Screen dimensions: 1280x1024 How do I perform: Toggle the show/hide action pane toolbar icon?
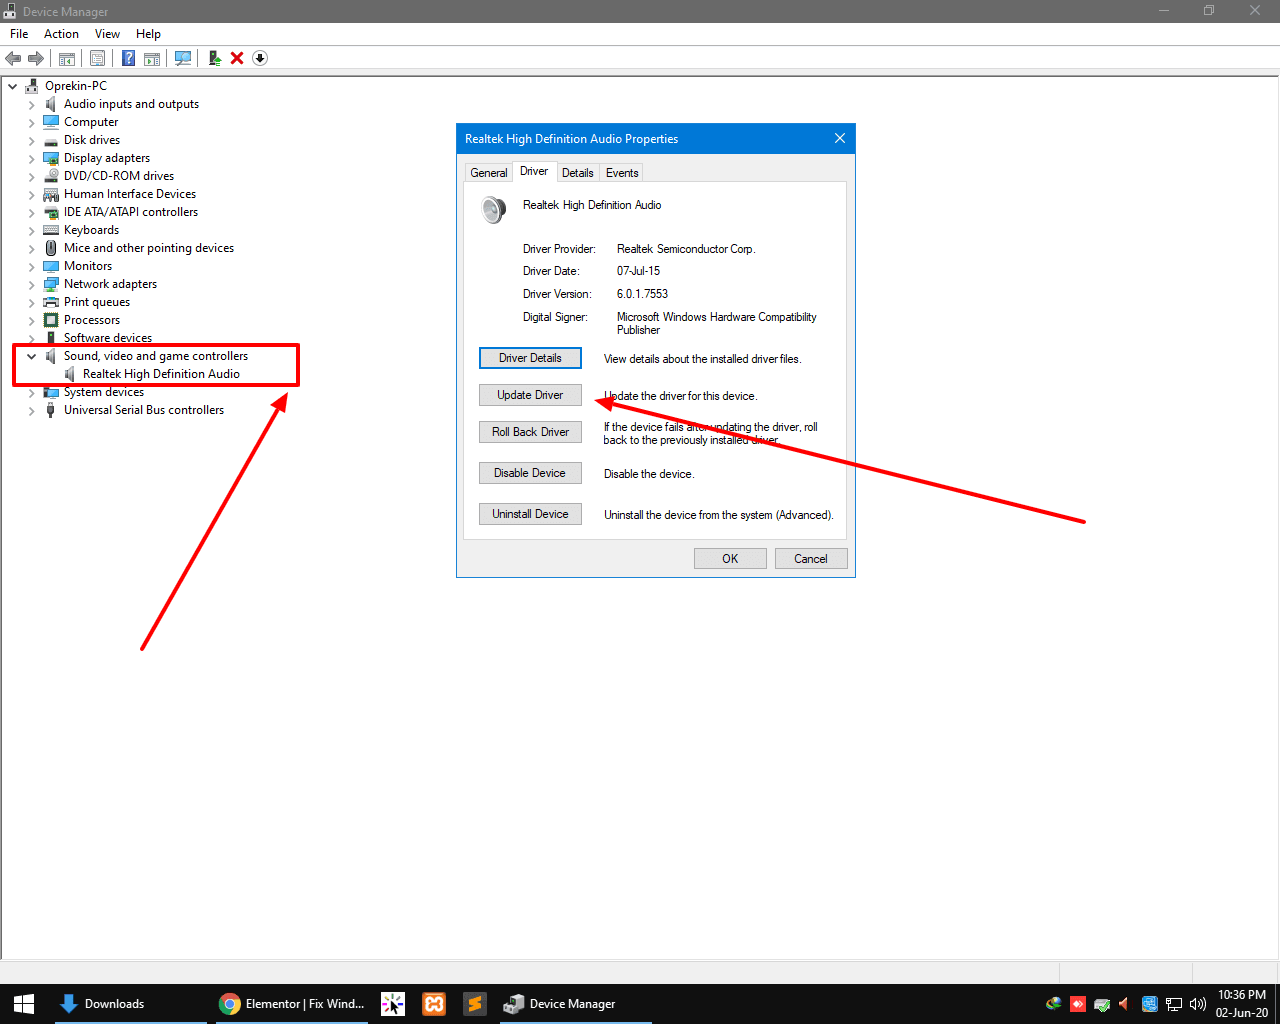152,58
